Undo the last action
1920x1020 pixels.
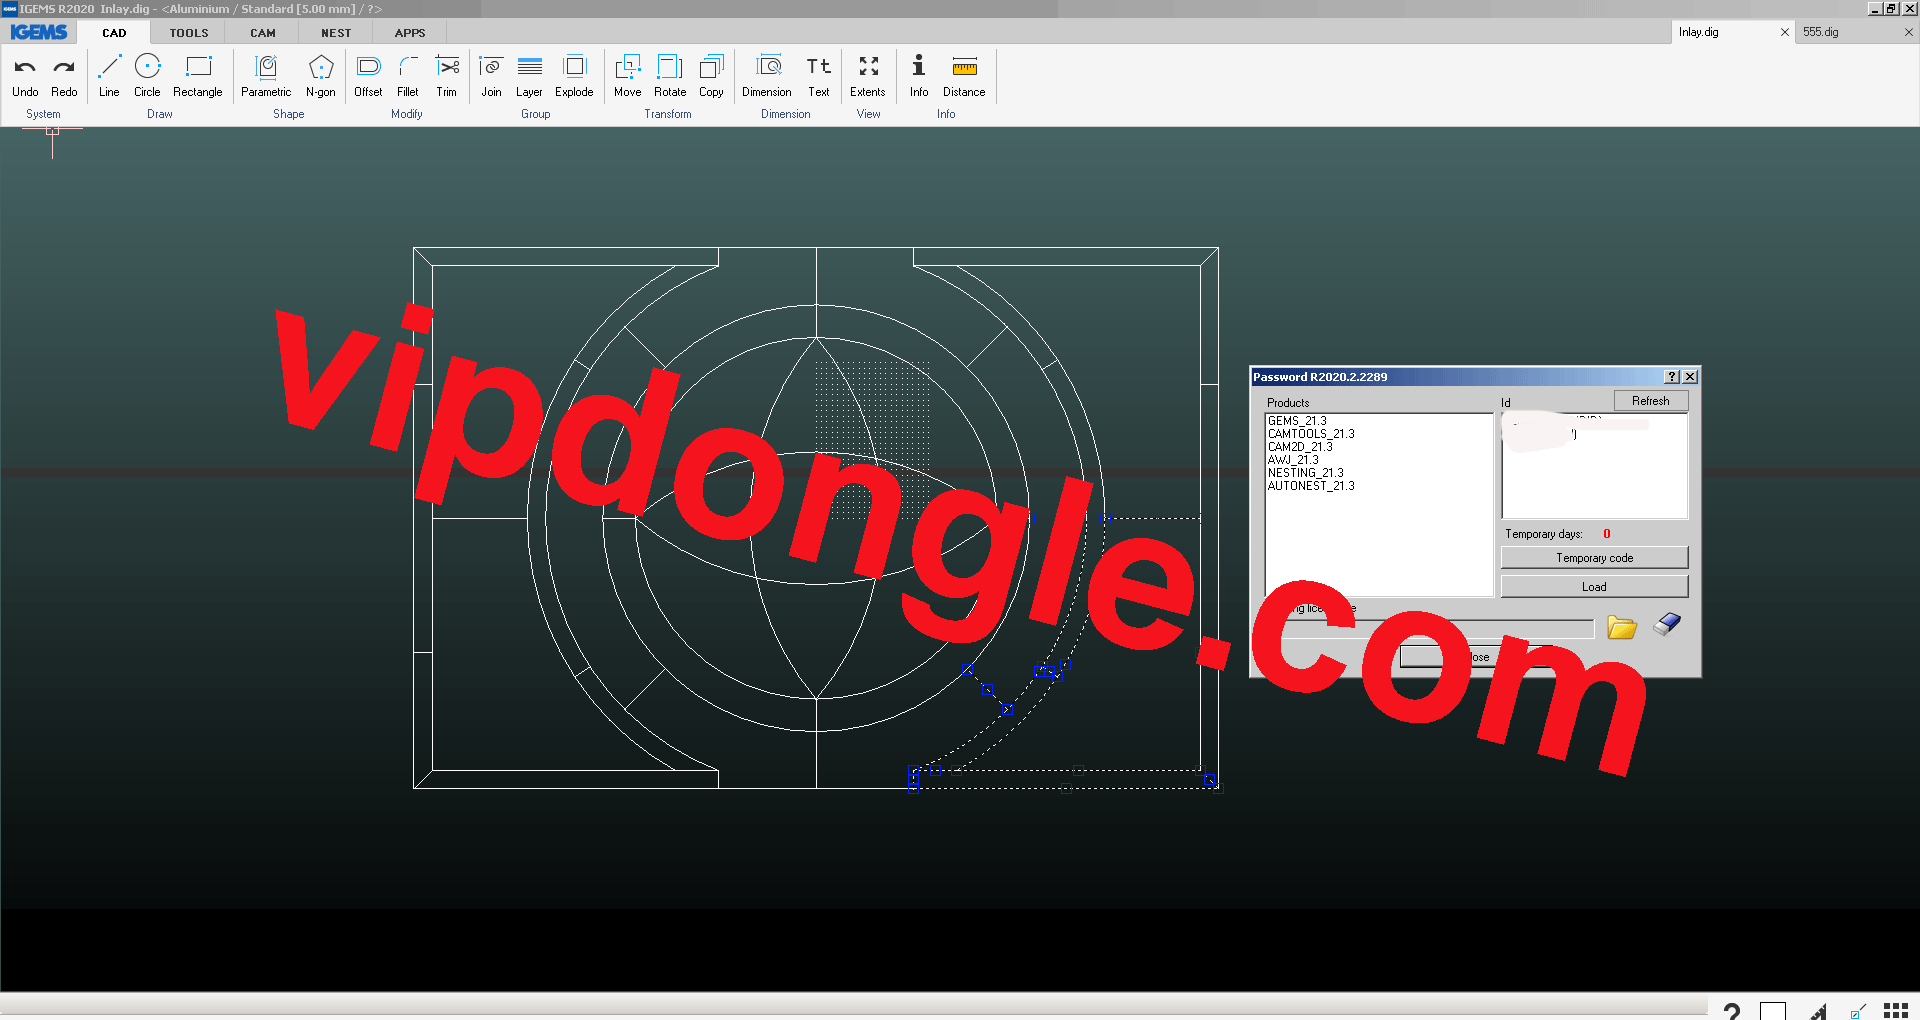pyautogui.click(x=25, y=76)
